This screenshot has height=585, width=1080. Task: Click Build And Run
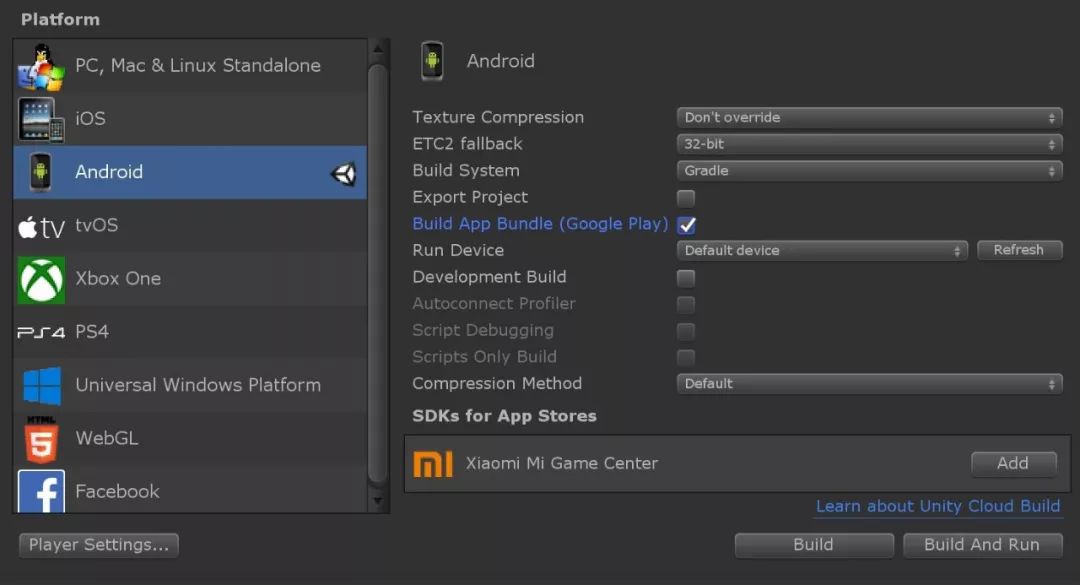tap(982, 545)
